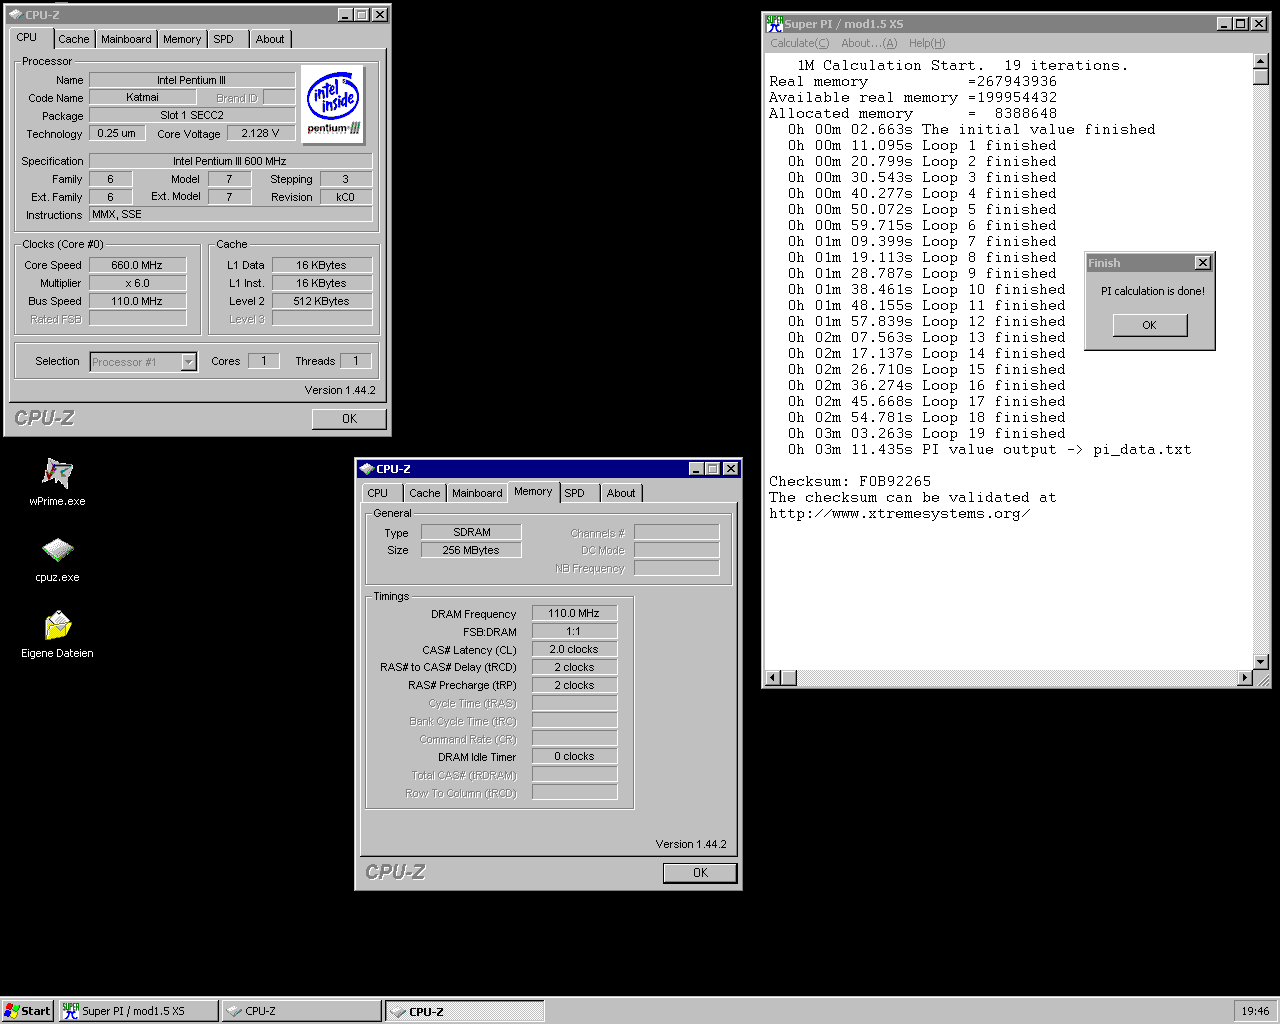This screenshot has height=1024, width=1280.
Task: Click OK in the top CPU-Z window
Action: click(x=349, y=419)
